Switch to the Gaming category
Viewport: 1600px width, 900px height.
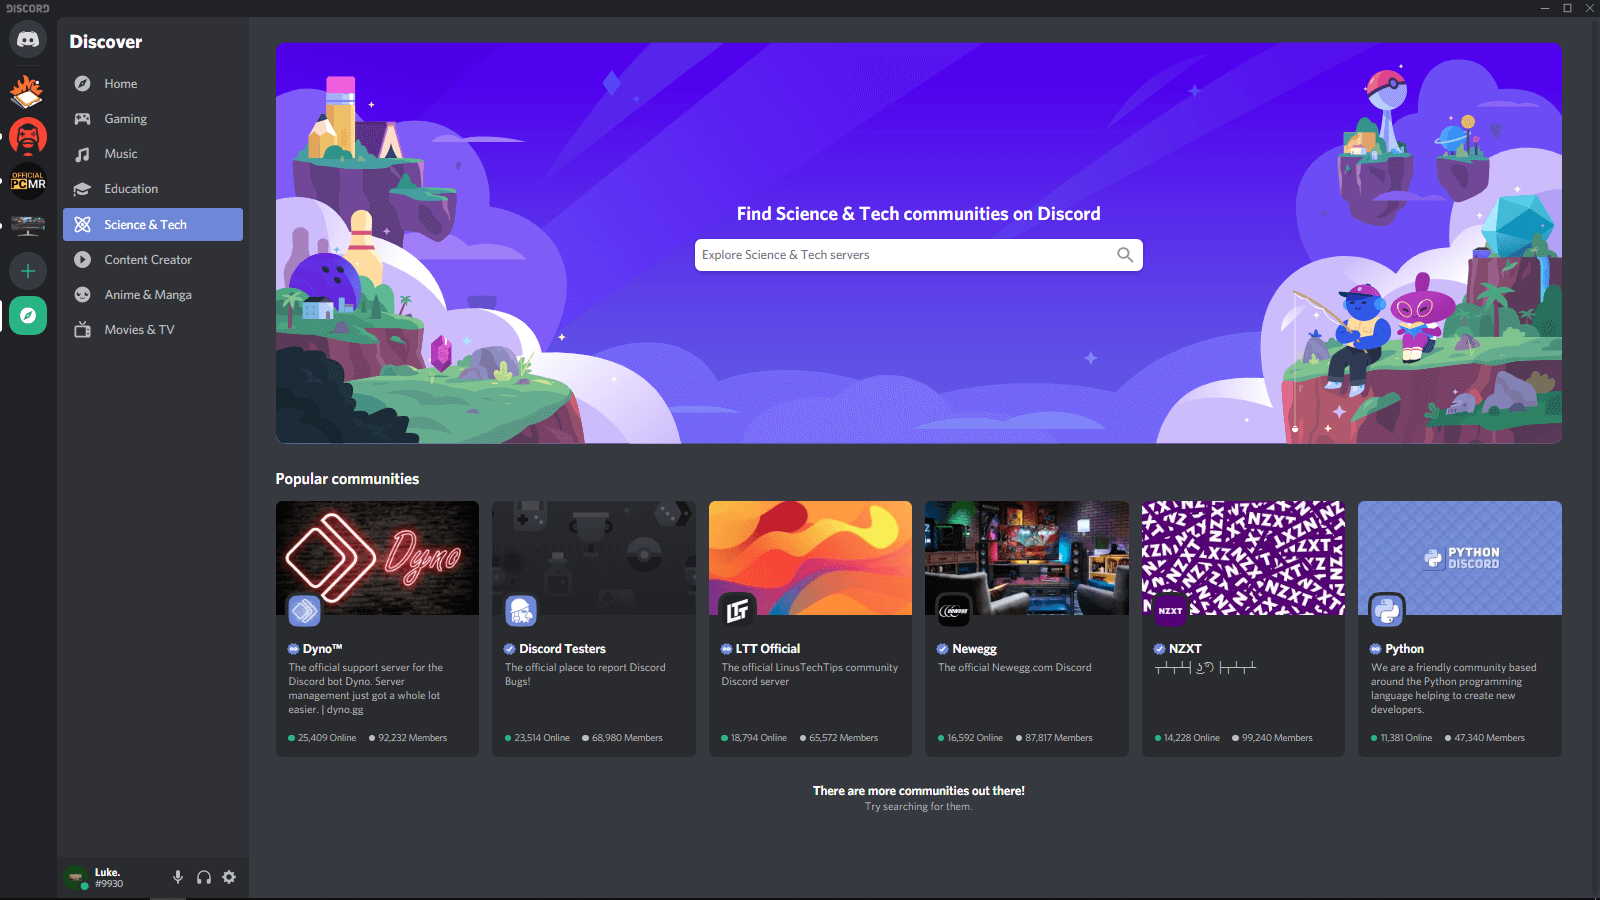pyautogui.click(x=125, y=118)
